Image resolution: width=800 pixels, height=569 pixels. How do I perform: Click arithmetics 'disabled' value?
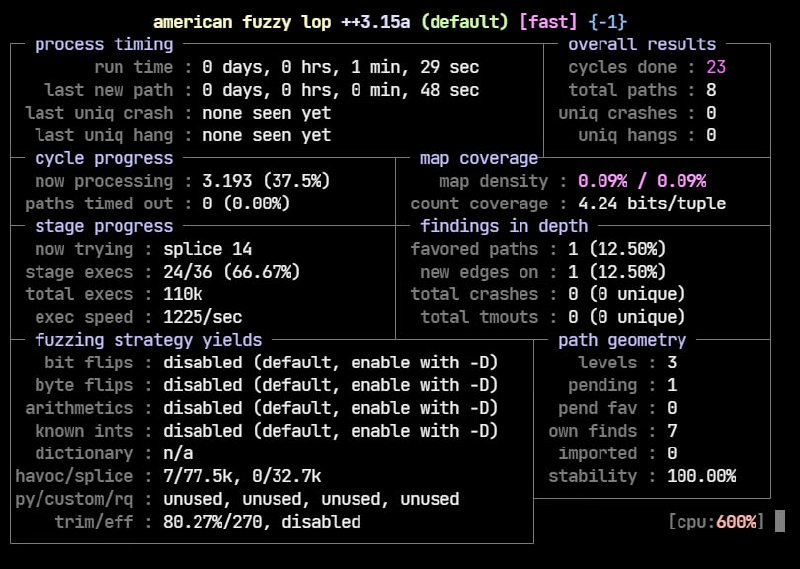[203, 408]
